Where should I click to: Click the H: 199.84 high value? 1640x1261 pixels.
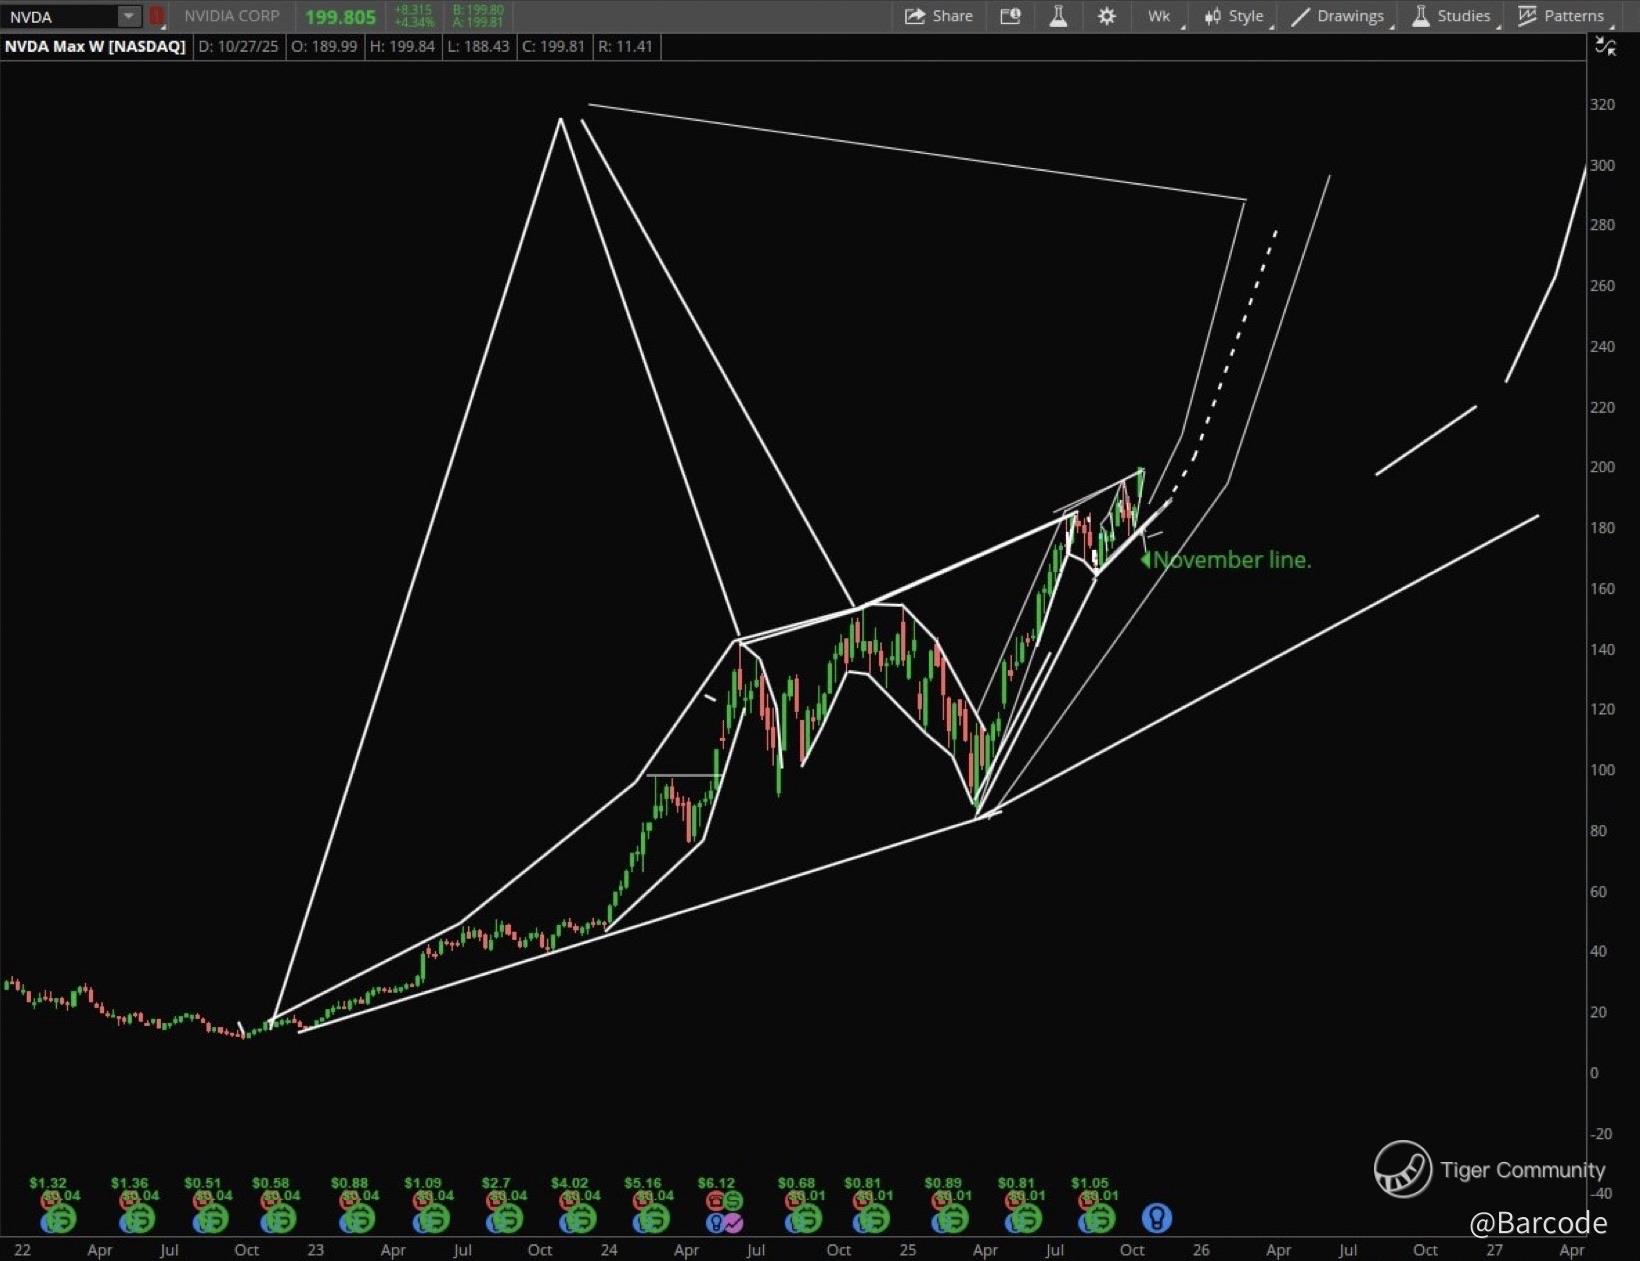tap(402, 47)
